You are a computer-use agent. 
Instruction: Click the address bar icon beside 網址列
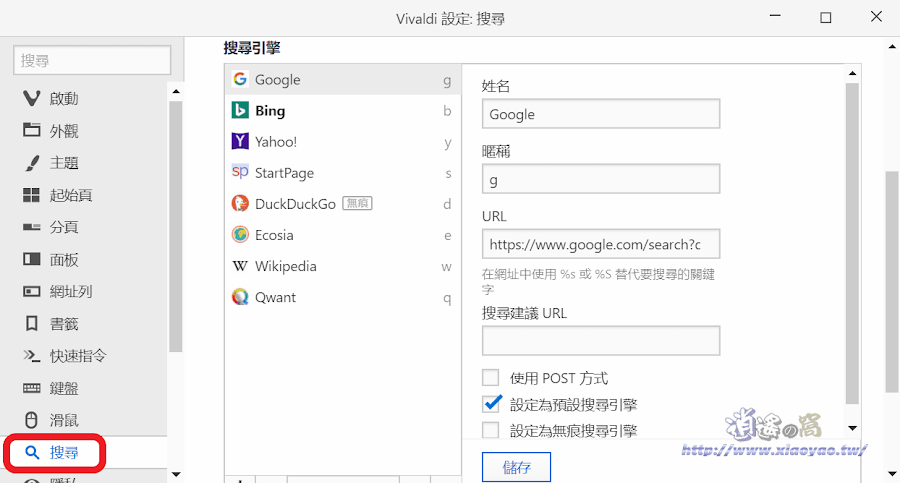(x=32, y=291)
